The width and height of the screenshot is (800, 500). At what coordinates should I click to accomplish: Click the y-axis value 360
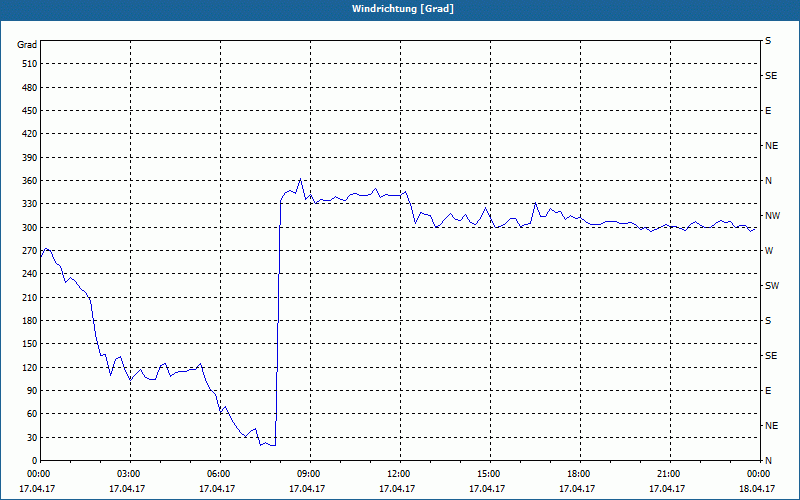coord(30,181)
